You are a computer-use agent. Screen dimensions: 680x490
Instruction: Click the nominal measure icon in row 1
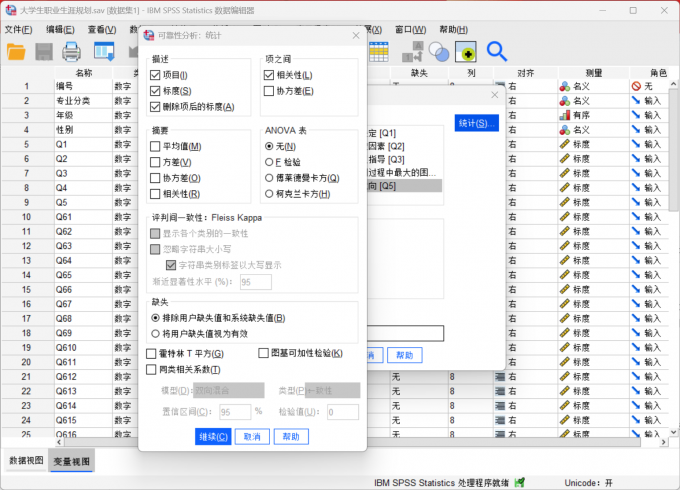tap(565, 86)
